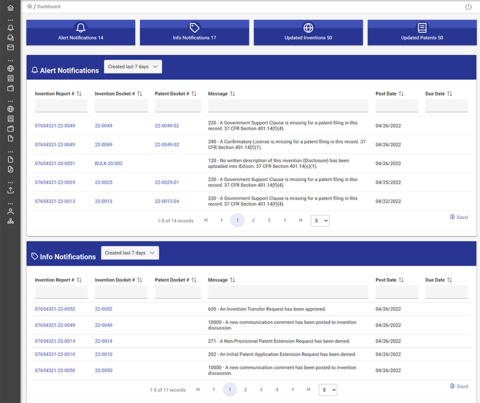The image size is (480, 403).
Task: Open the user profile icon in sidebar
Action: coord(11,211)
